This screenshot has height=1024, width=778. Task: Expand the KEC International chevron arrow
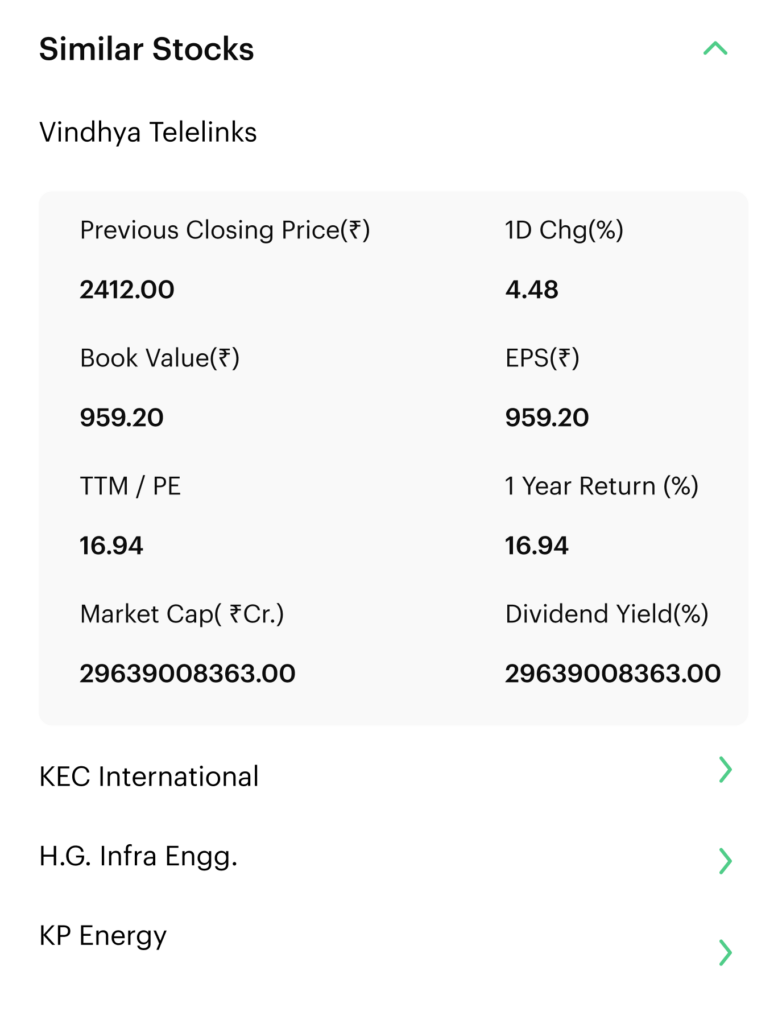point(726,770)
